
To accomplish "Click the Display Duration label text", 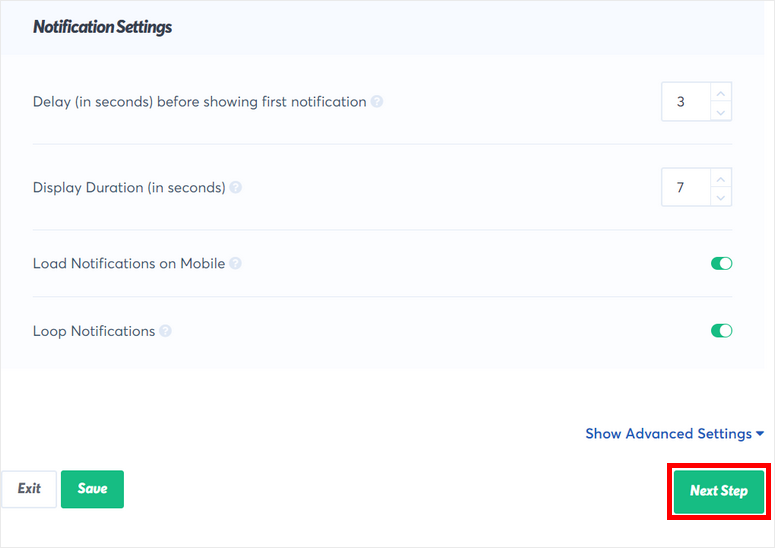I will click(129, 188).
